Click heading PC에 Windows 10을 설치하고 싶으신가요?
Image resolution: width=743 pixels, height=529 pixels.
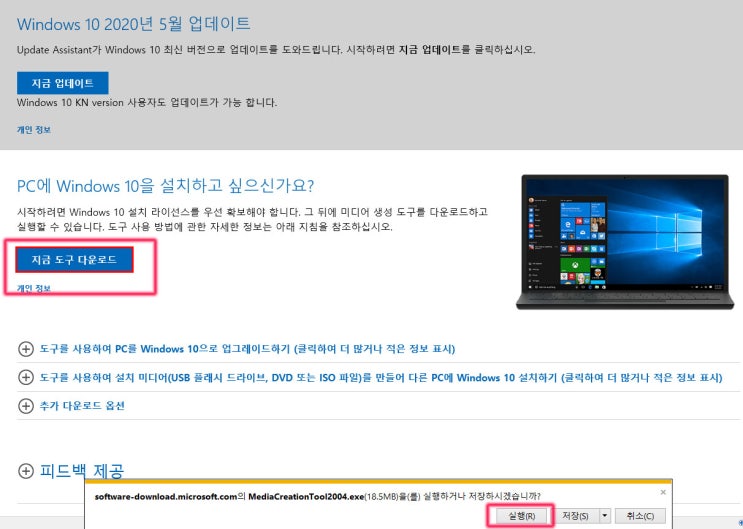(165, 186)
